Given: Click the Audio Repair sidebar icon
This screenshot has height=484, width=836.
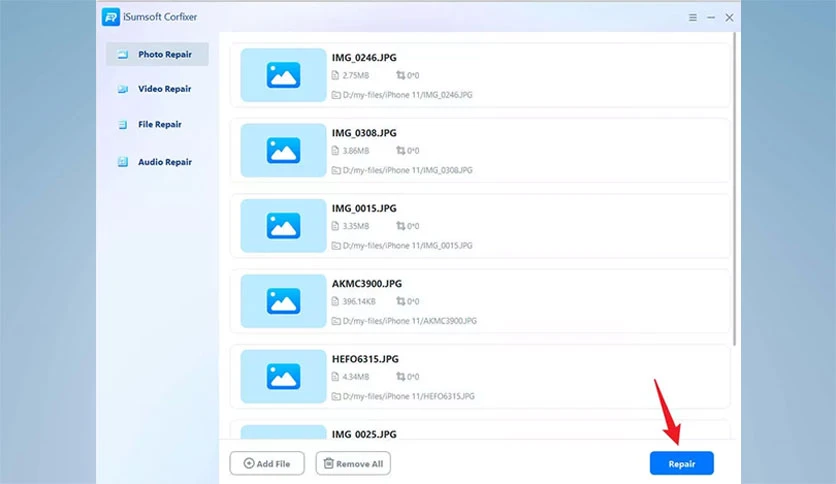Looking at the screenshot, I should point(123,162).
